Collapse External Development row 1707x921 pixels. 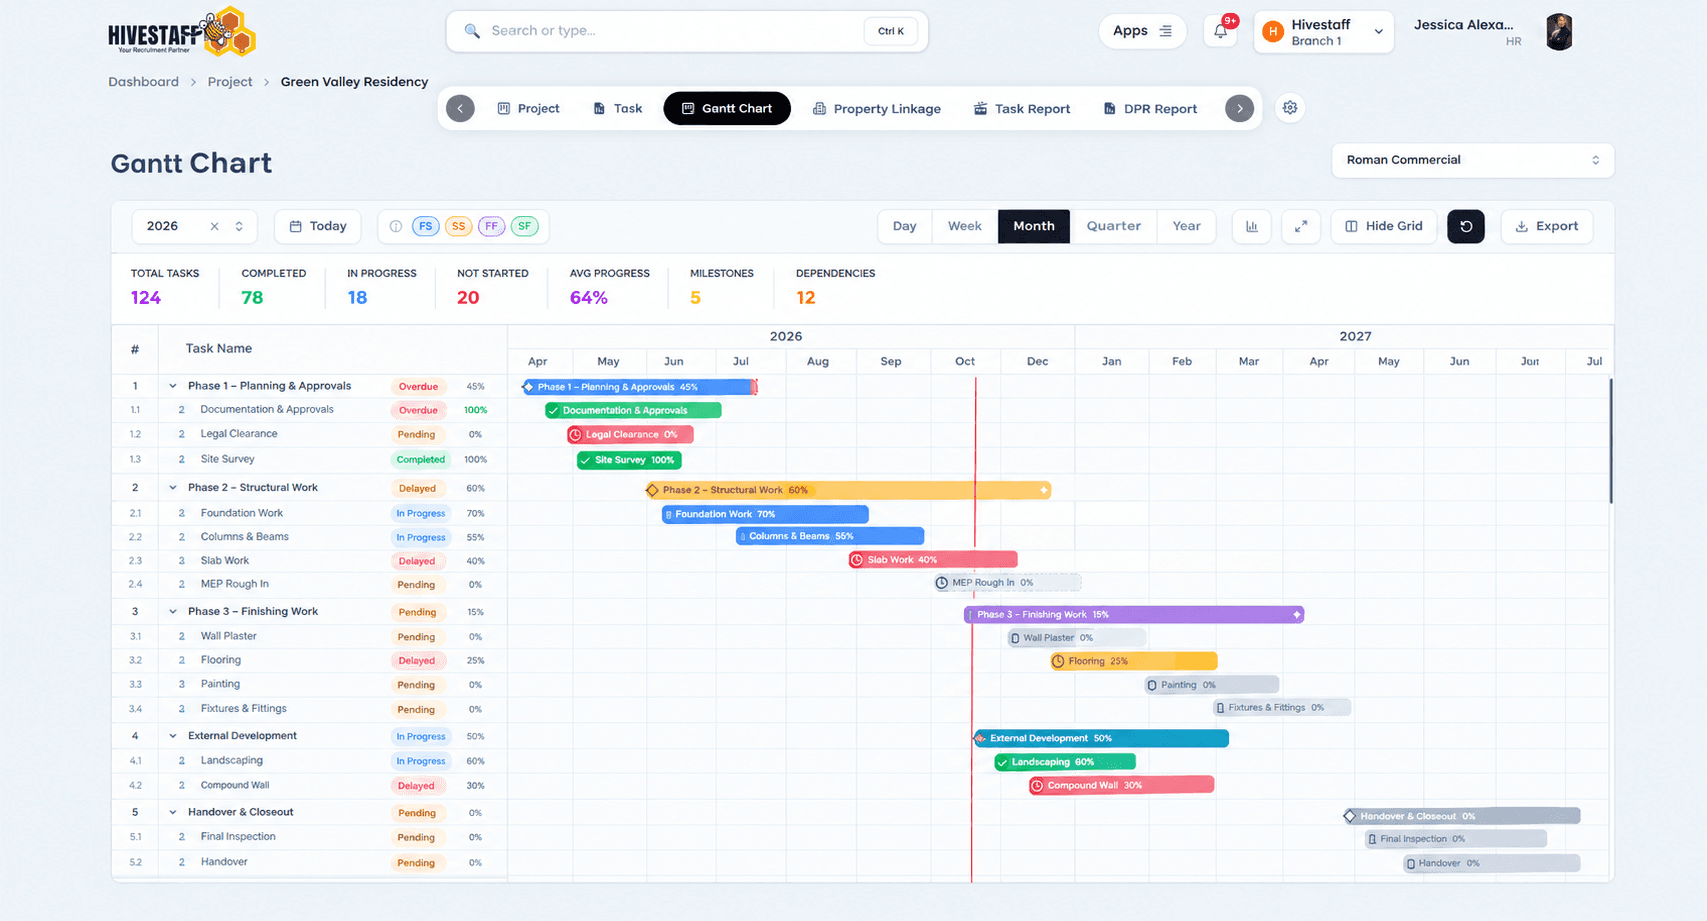coord(173,736)
